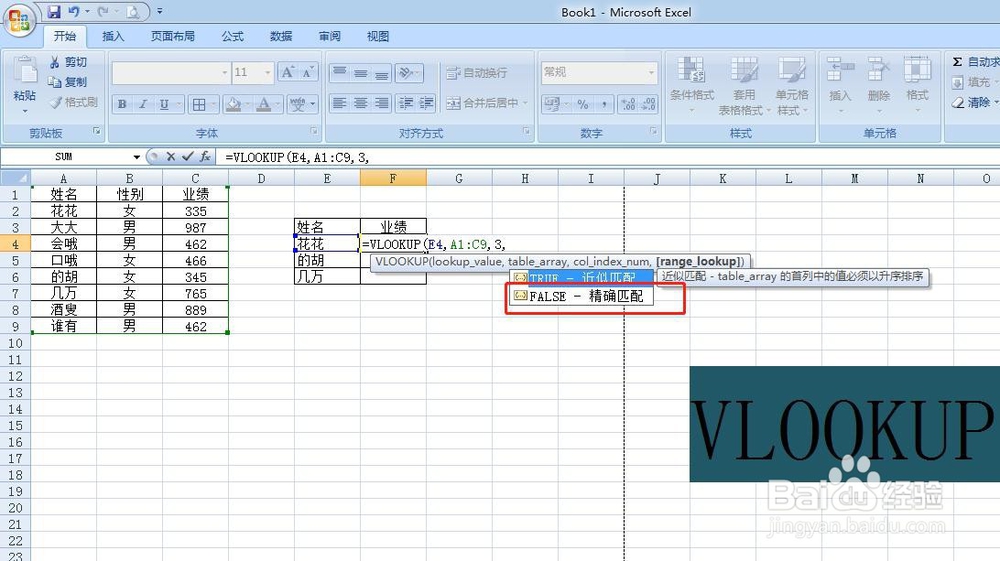Merge and center 合并后居中

click(x=482, y=103)
